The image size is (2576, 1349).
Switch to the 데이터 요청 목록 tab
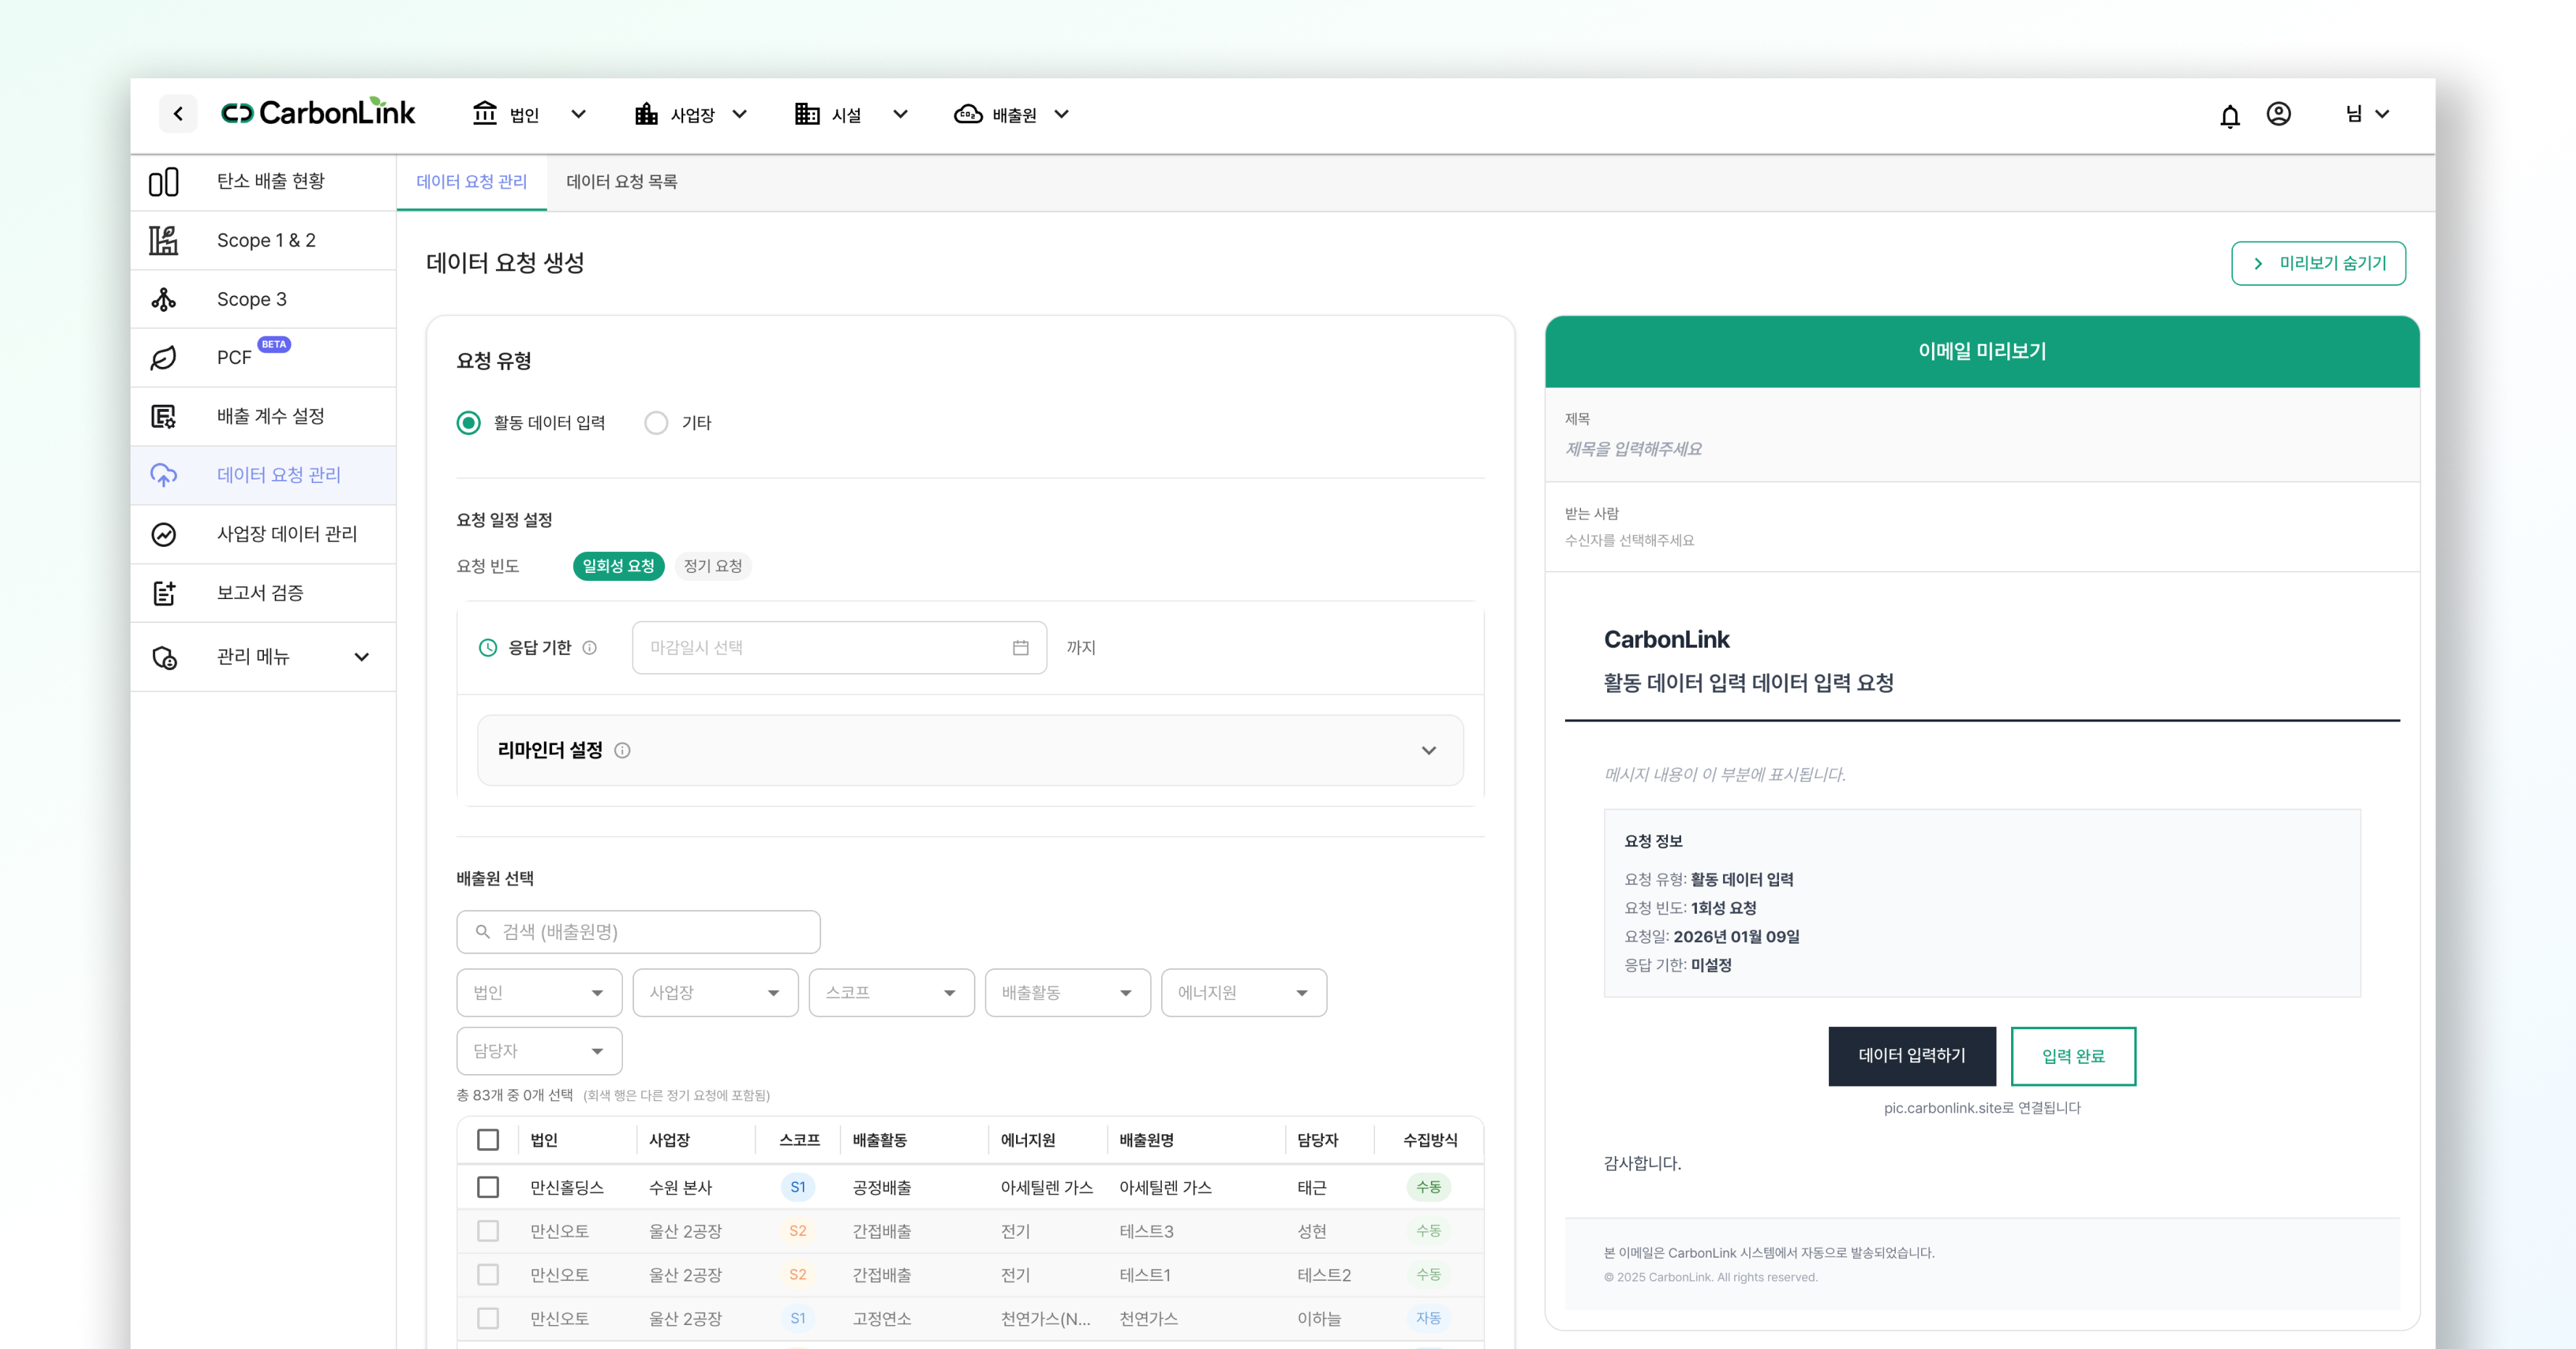[621, 182]
